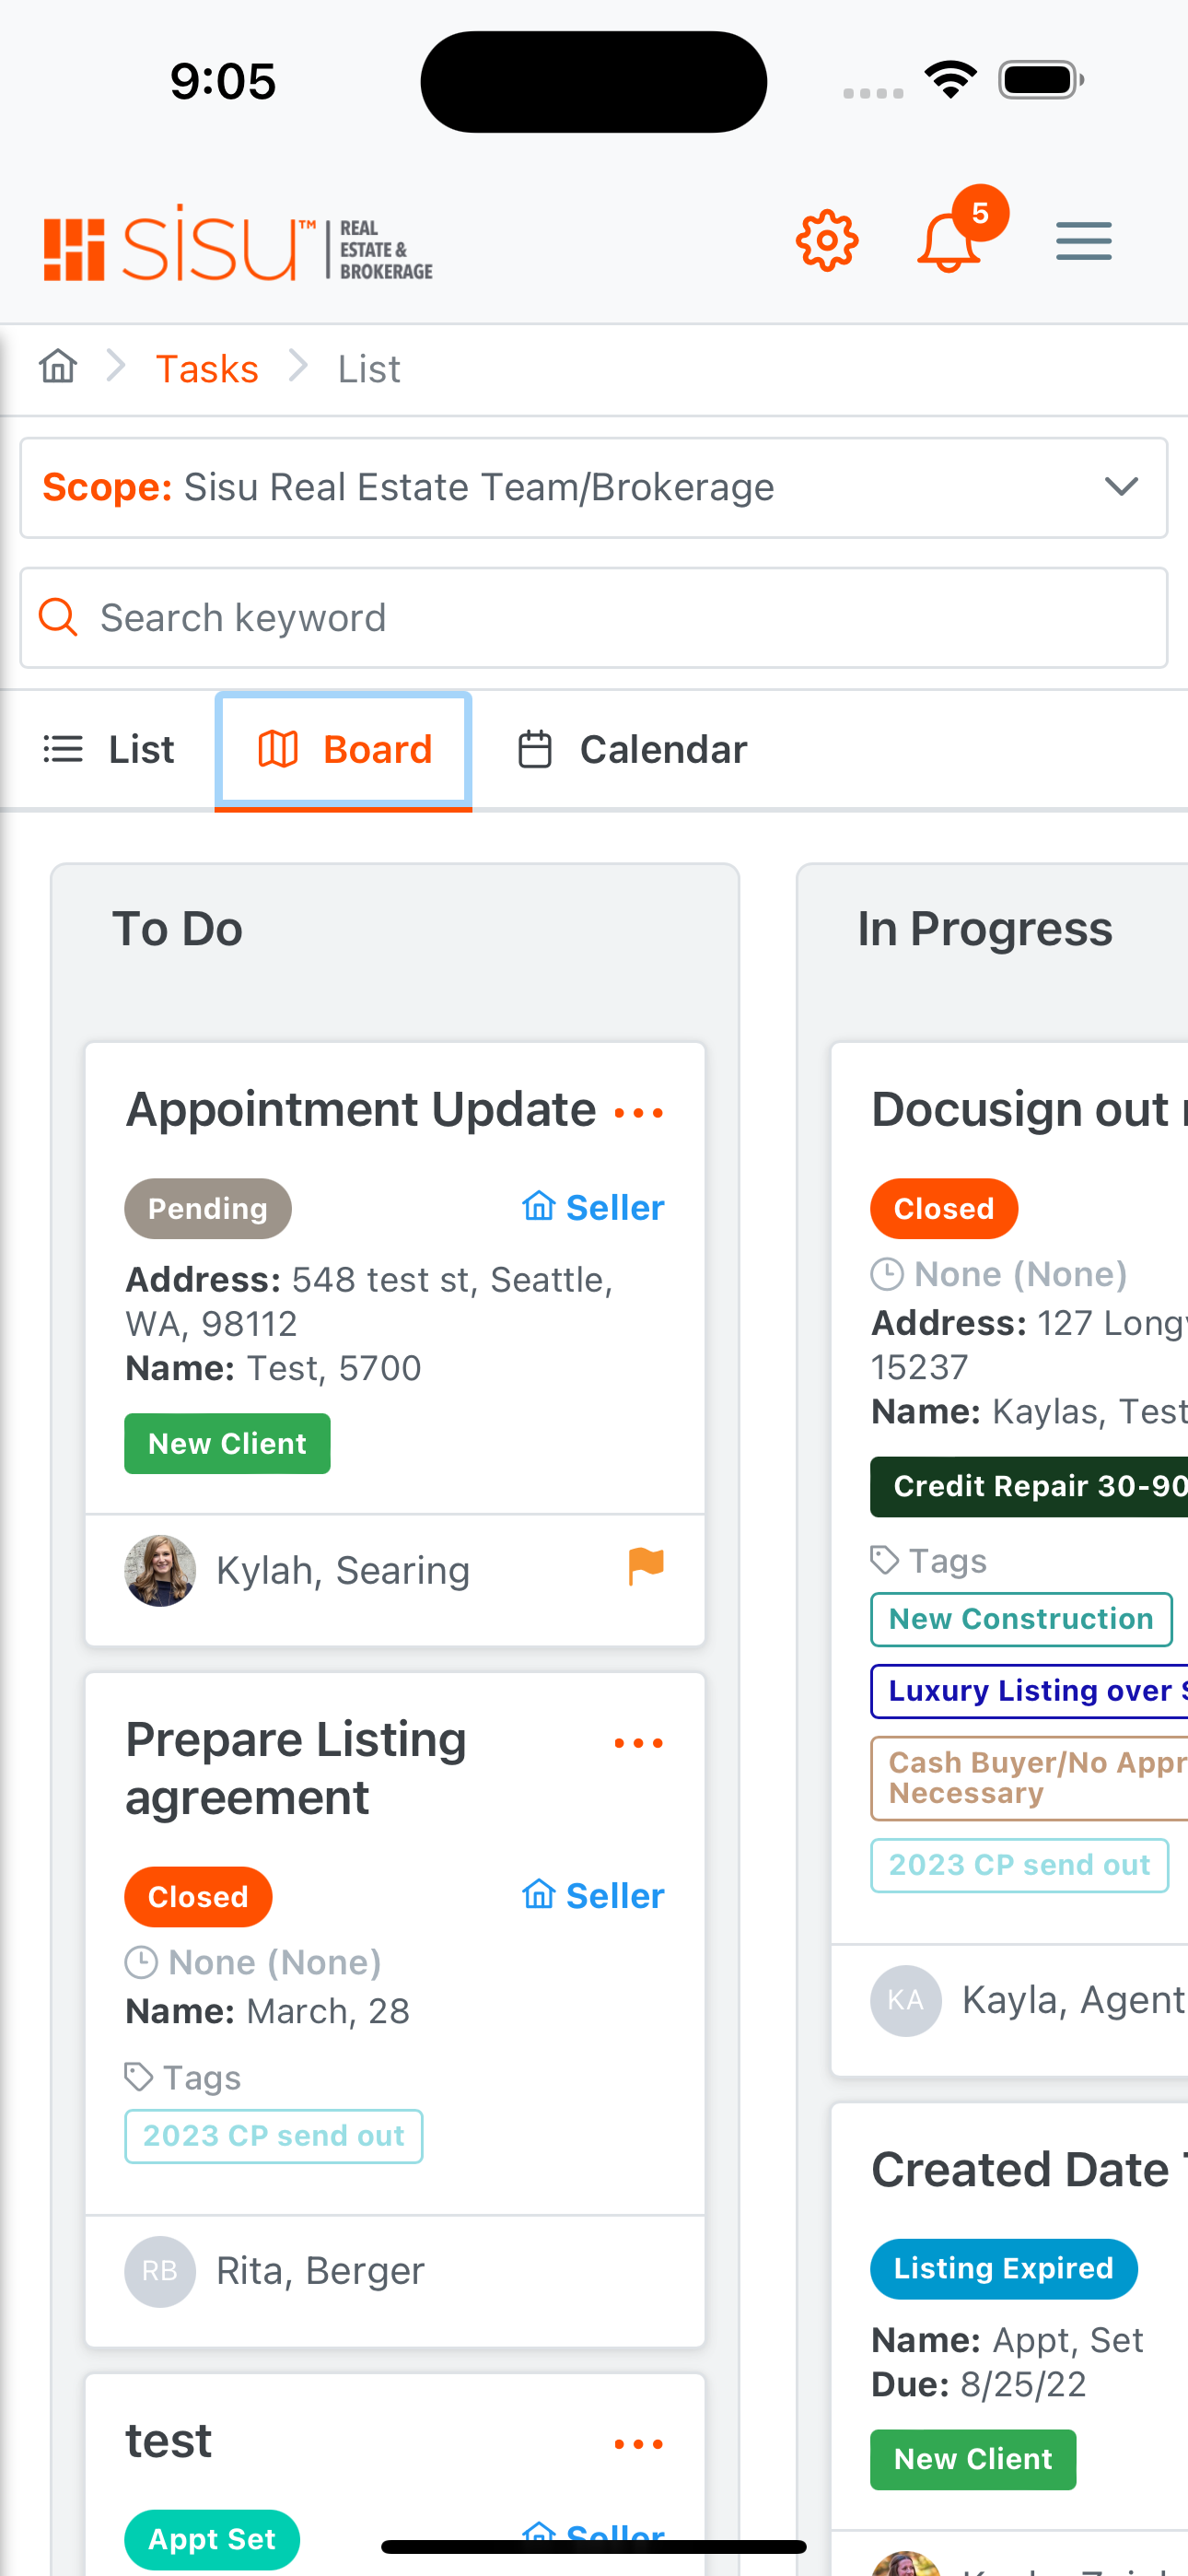
Task: Open options for Appointment Update card
Action: 639,1113
